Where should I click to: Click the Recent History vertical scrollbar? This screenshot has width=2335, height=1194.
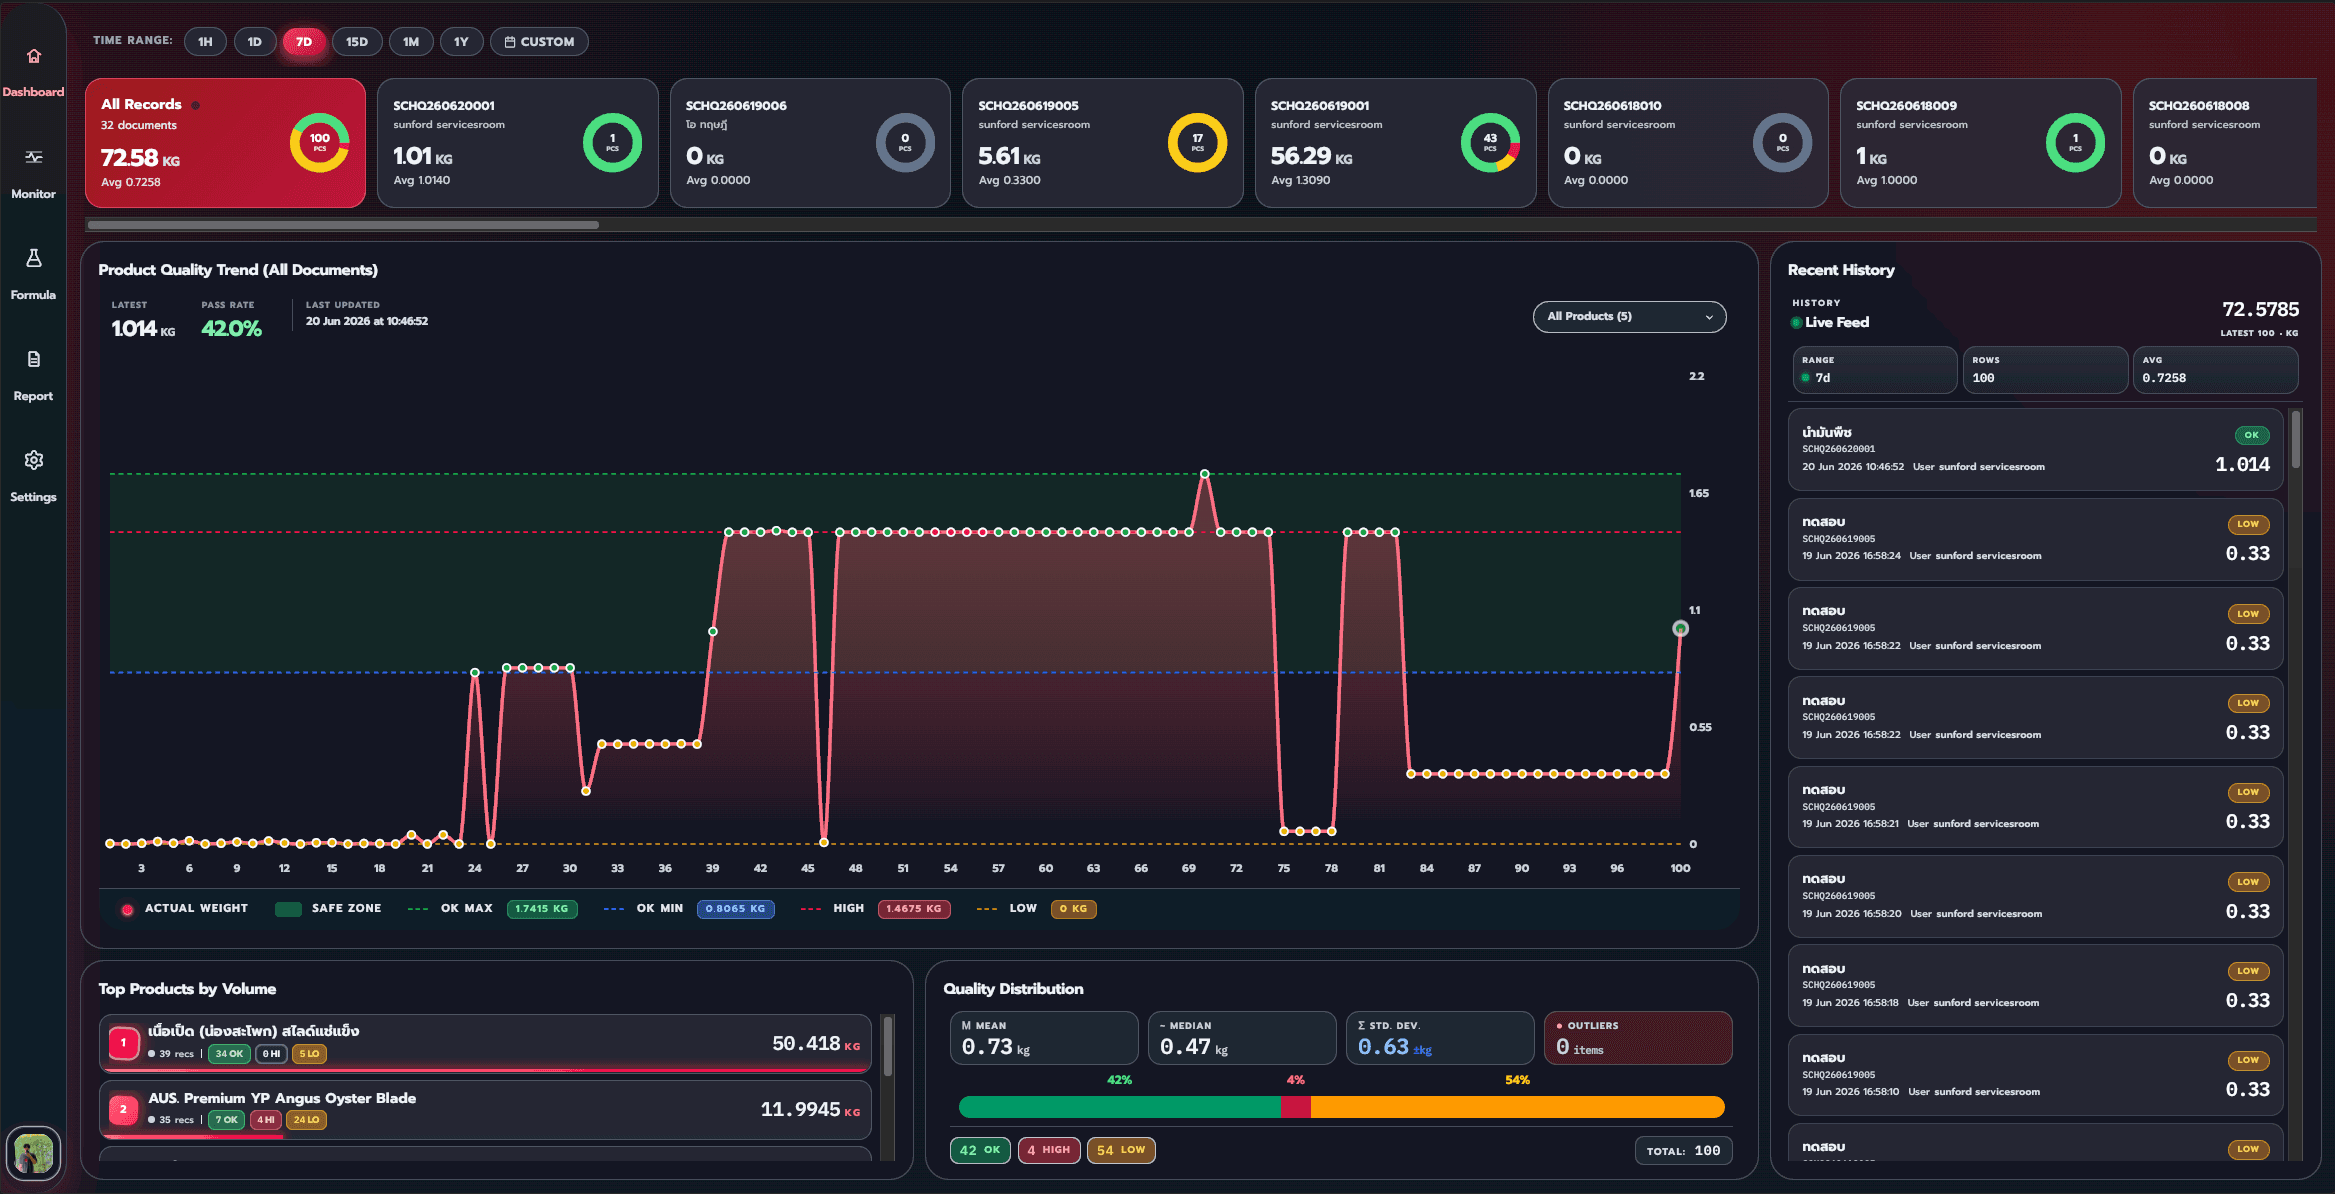[x=2296, y=440]
